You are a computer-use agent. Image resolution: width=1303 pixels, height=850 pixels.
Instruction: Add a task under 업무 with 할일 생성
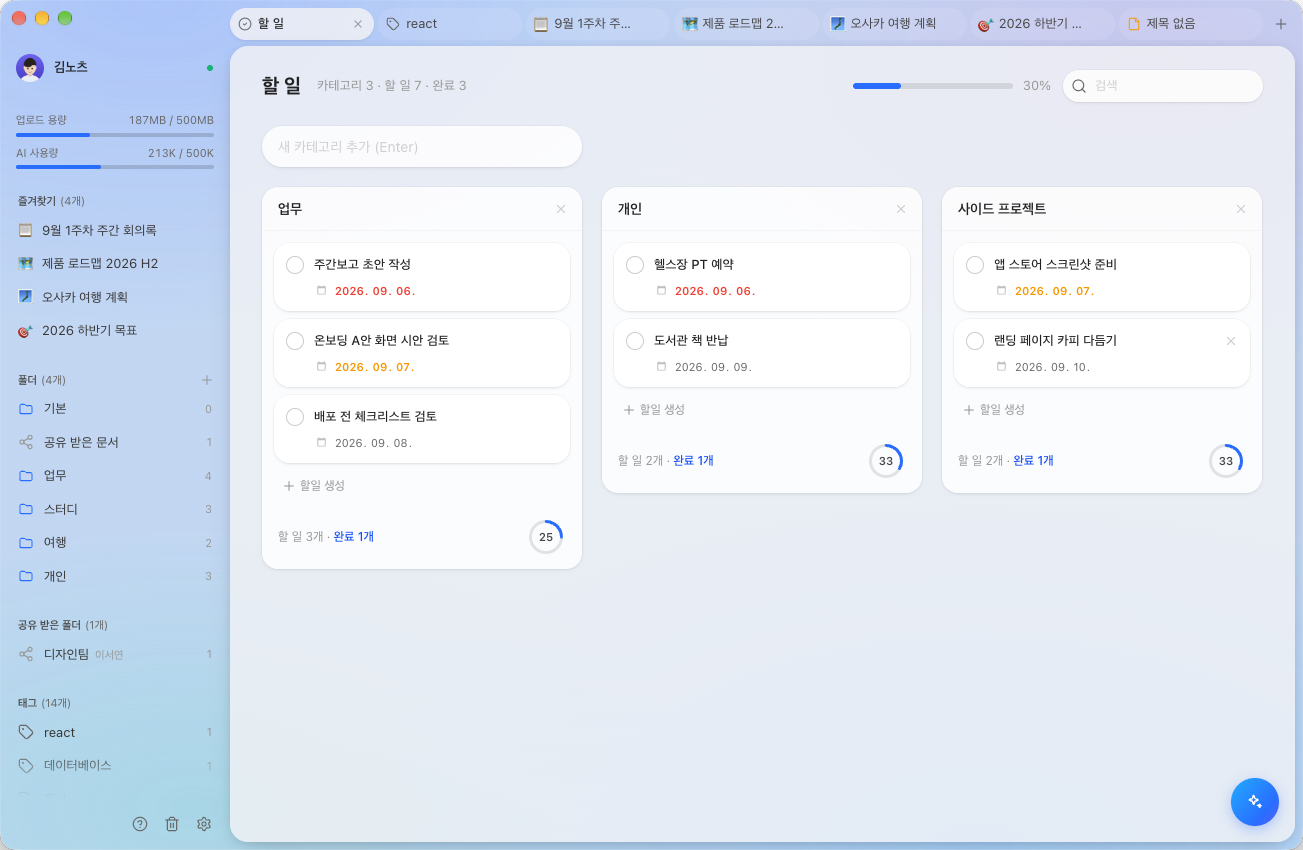point(314,486)
